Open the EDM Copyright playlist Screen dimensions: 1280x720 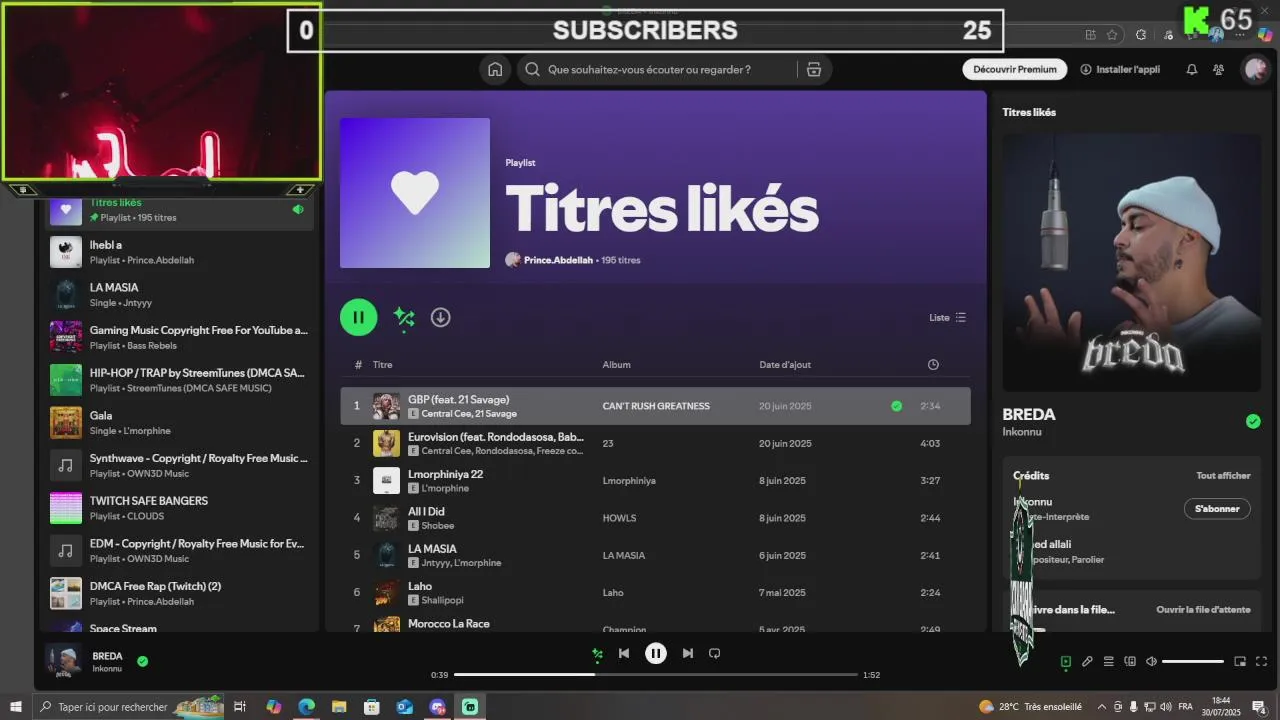[x=180, y=551]
